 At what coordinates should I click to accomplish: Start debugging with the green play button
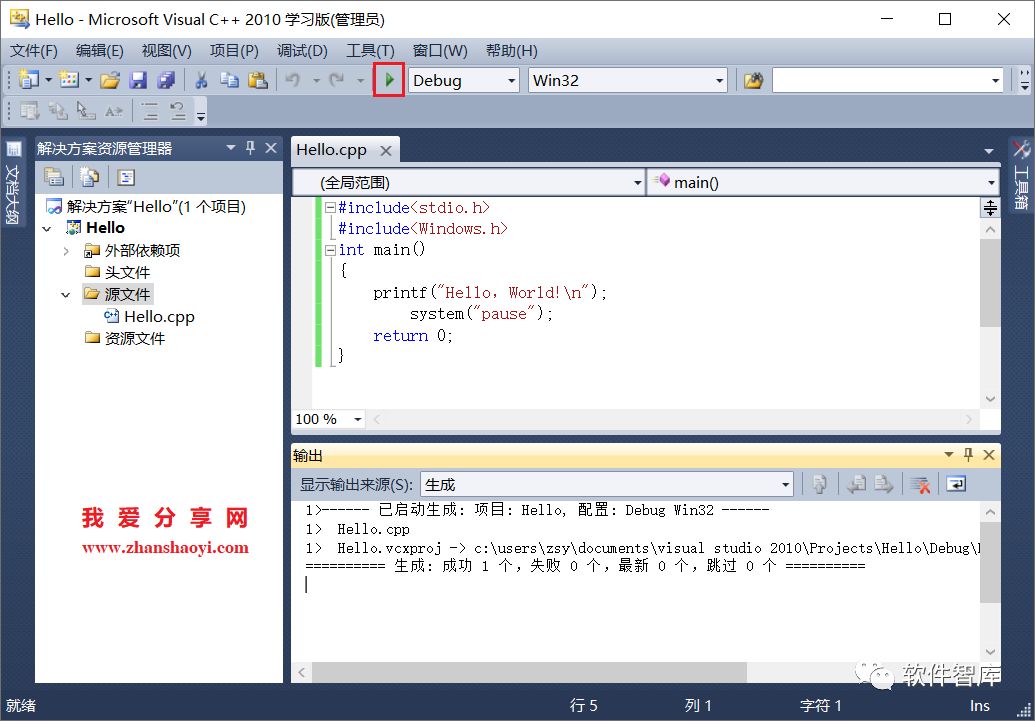pyautogui.click(x=389, y=81)
